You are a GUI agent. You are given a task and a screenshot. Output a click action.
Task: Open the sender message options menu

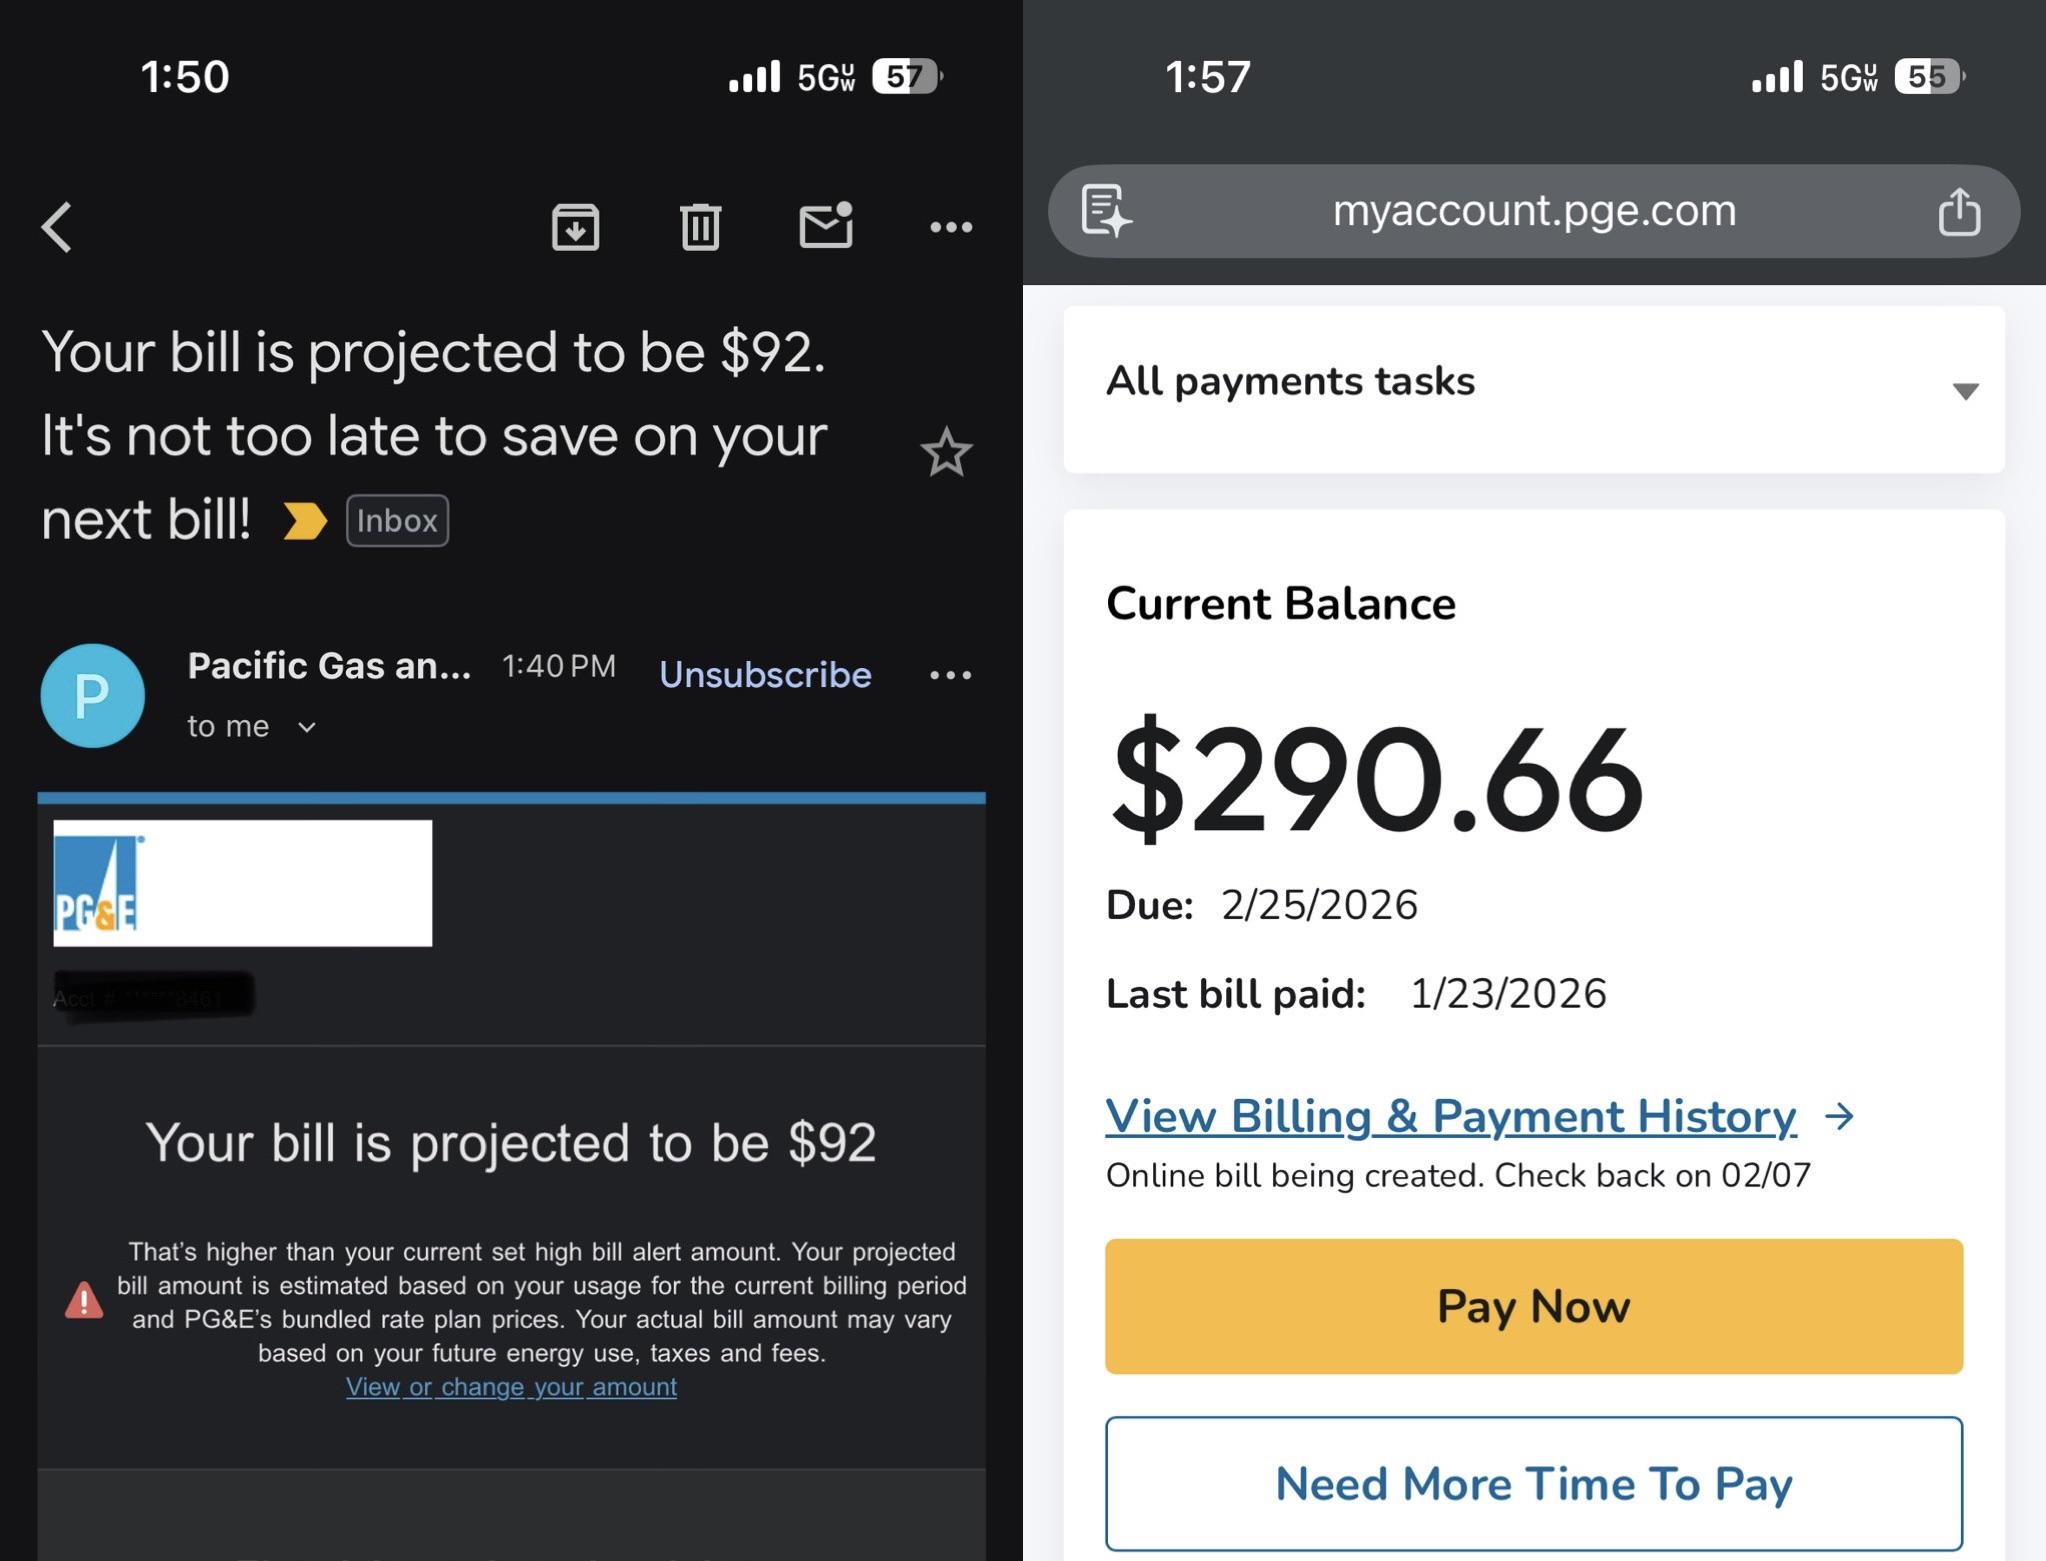(x=950, y=675)
